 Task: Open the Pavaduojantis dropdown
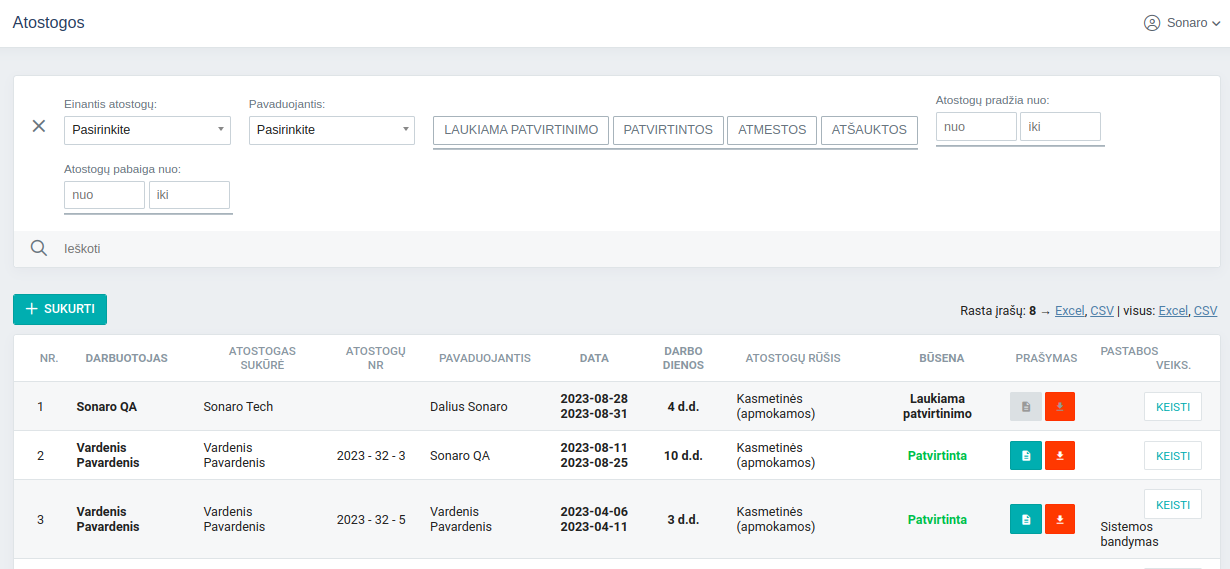[x=331, y=130]
